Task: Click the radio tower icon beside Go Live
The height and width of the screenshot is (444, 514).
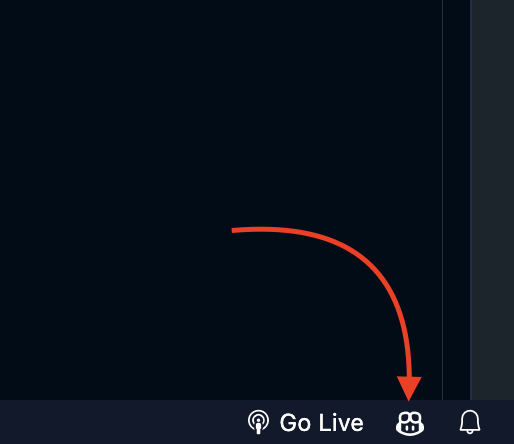Action: (258, 422)
